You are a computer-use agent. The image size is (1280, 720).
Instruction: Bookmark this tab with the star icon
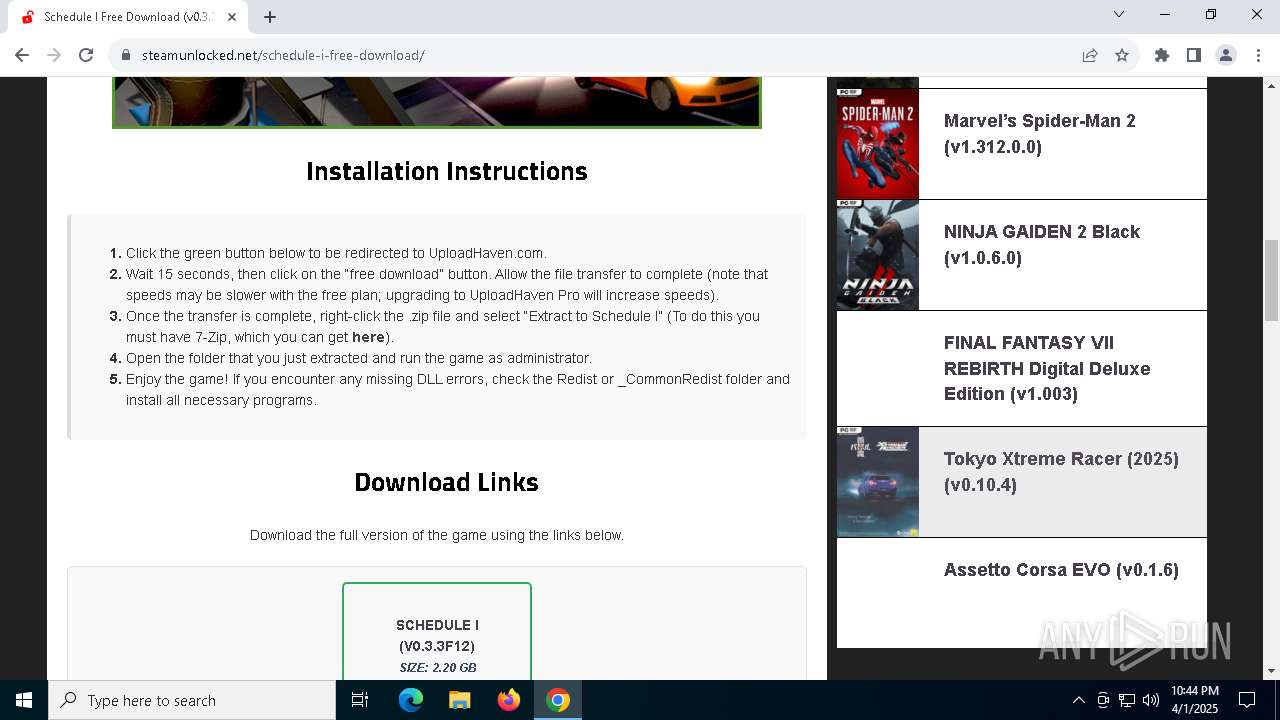[1122, 55]
